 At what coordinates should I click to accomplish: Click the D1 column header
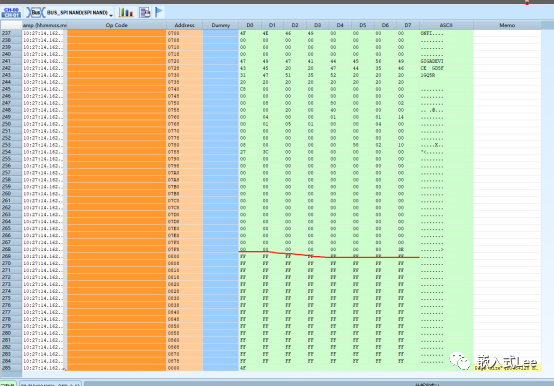pyautogui.click(x=272, y=25)
